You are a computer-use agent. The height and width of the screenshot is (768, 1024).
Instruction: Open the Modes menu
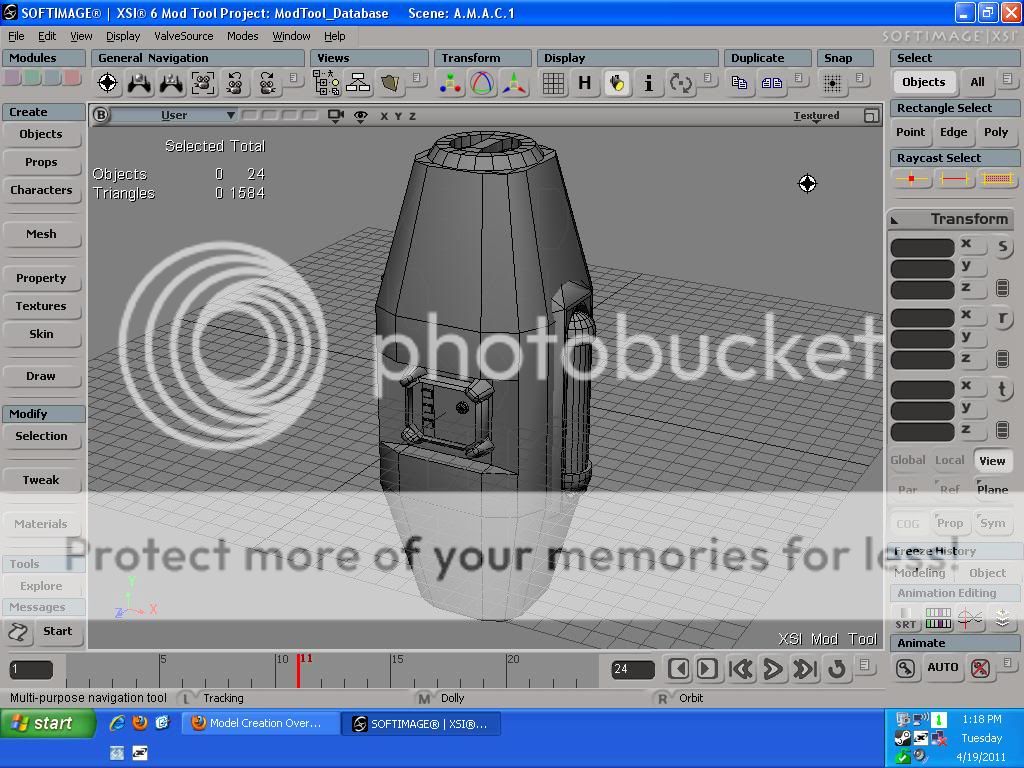point(242,36)
